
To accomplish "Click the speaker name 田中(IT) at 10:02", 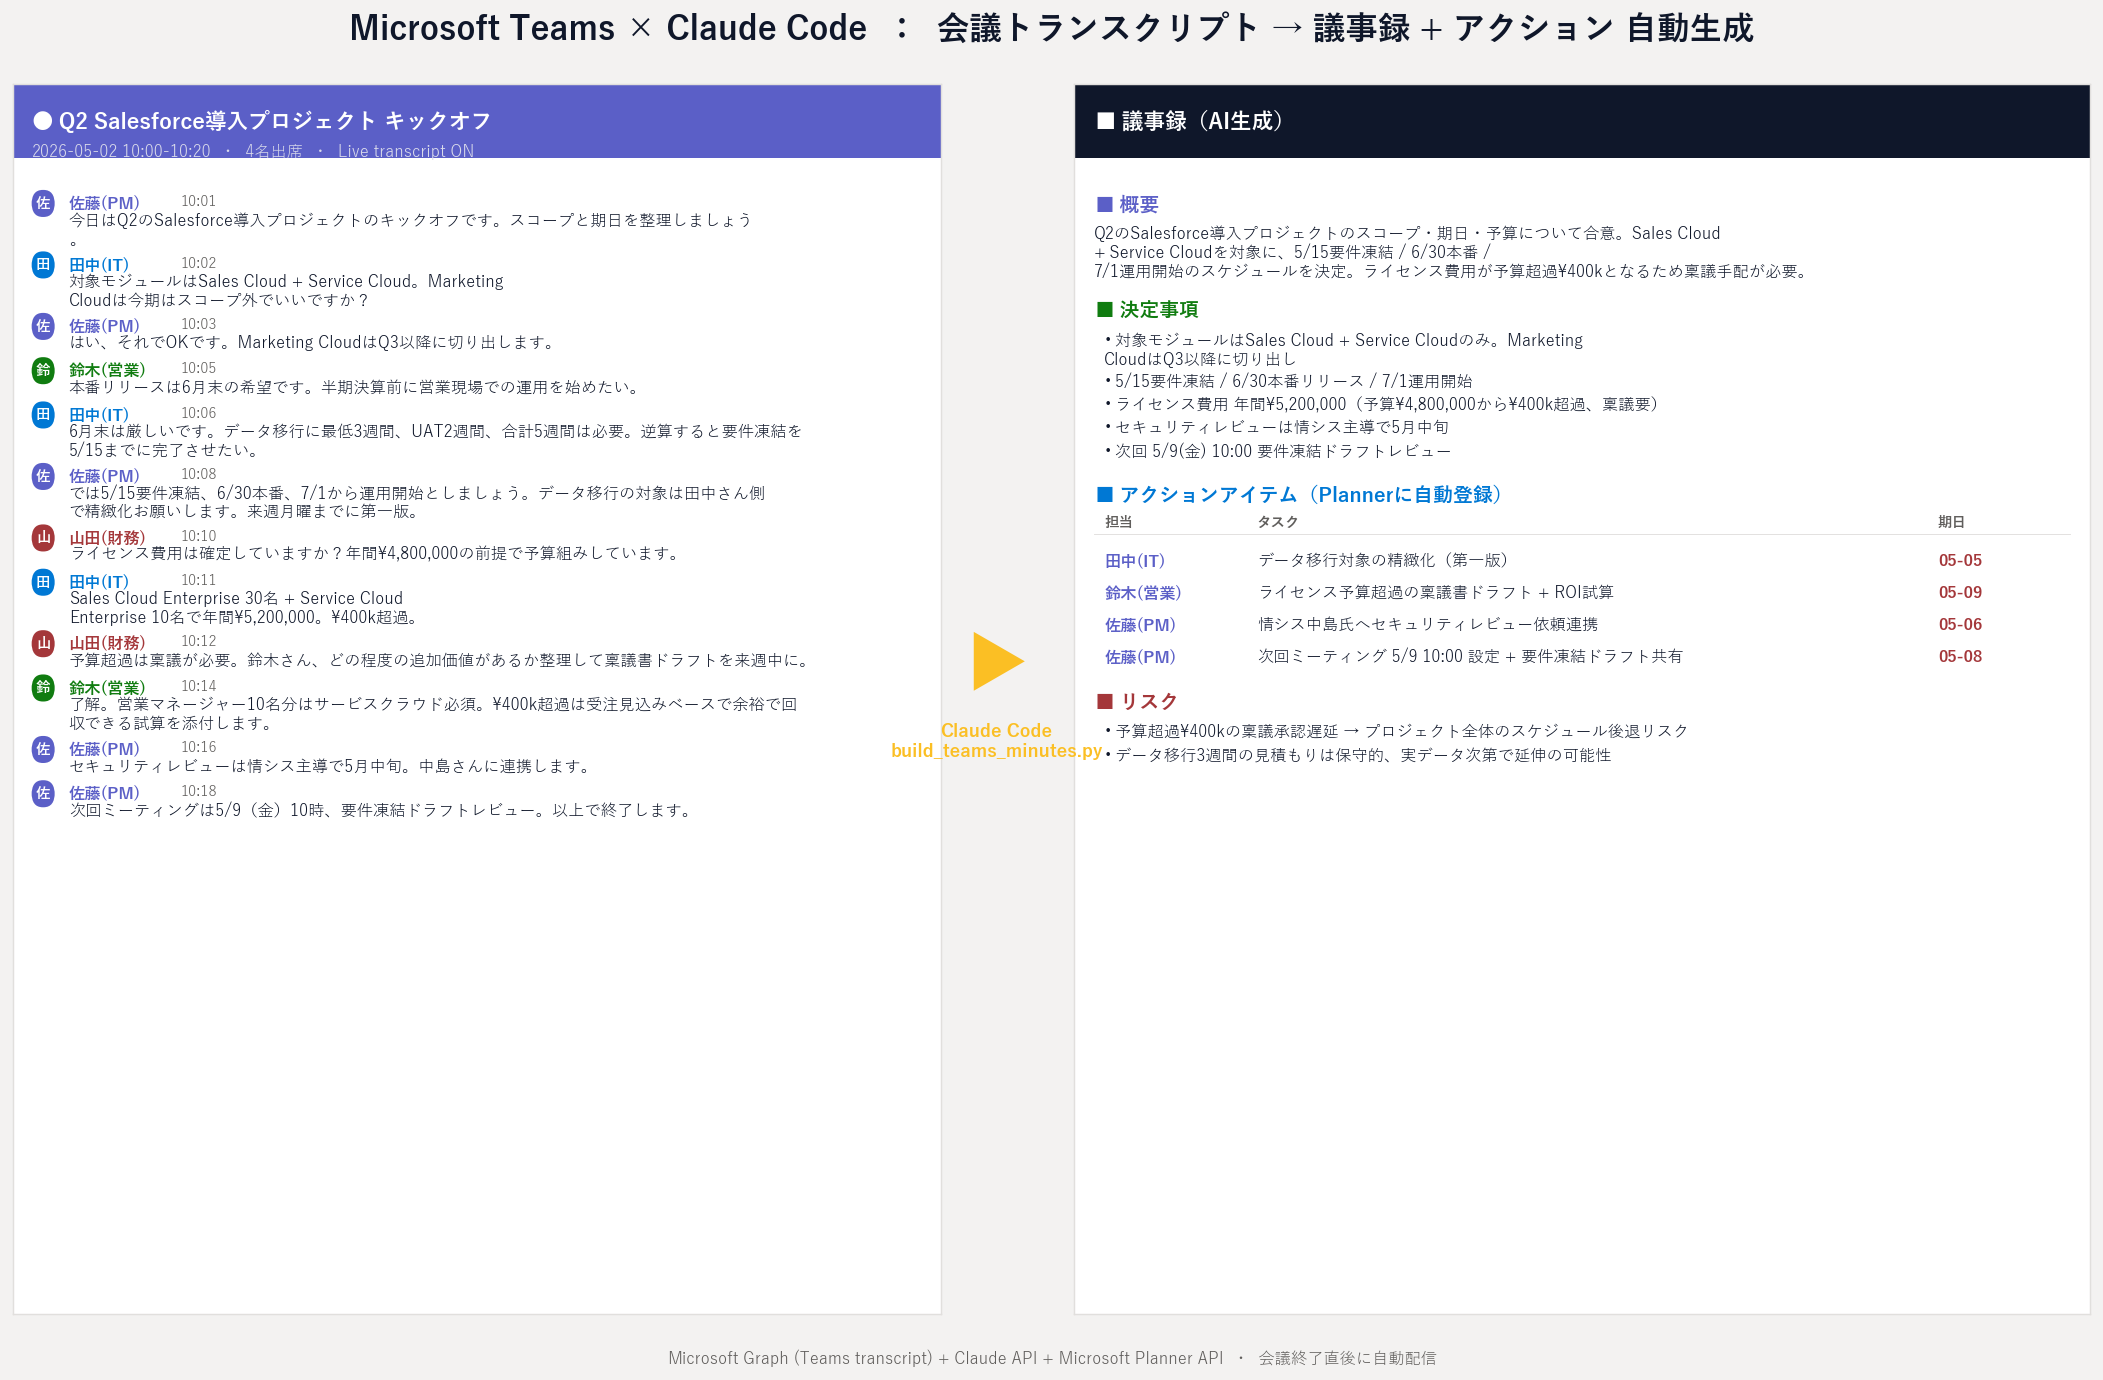I will click(99, 265).
